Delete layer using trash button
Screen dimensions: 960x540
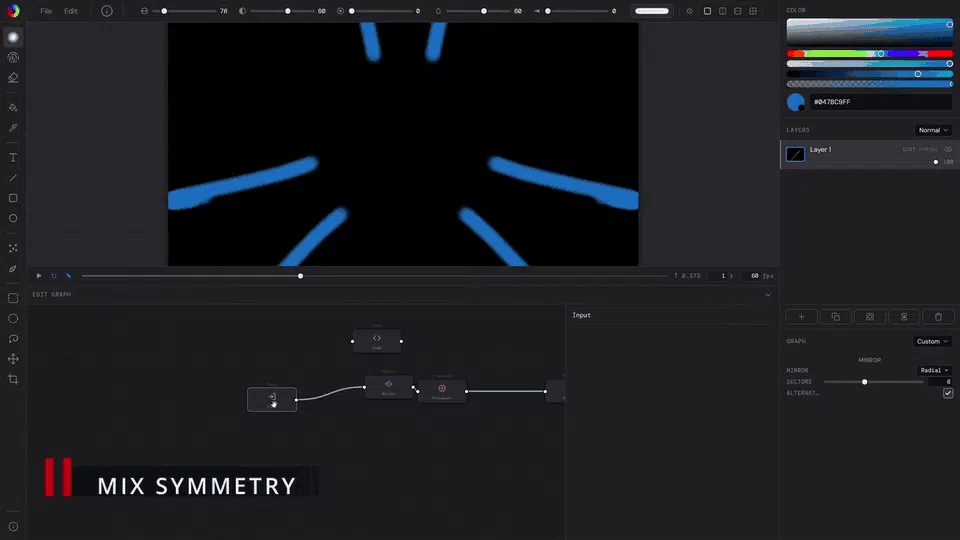(938, 317)
